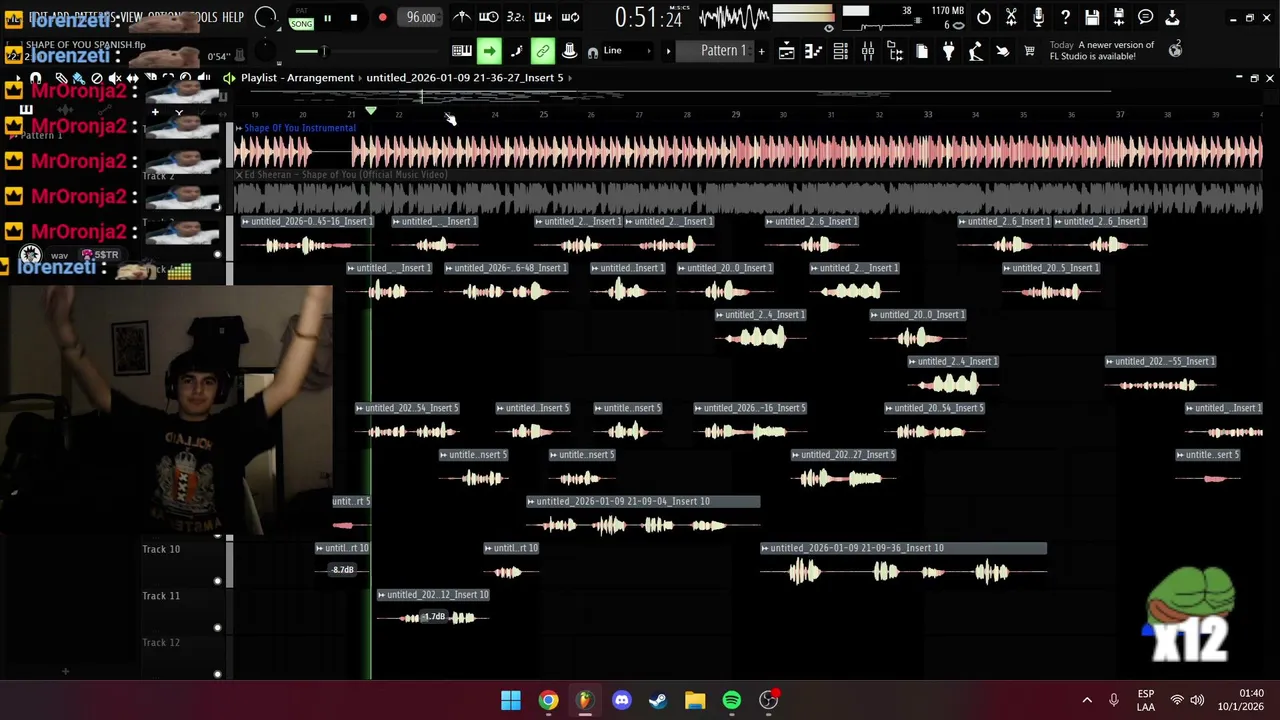Toggle the green arrow auto-scroll button

click(489, 51)
